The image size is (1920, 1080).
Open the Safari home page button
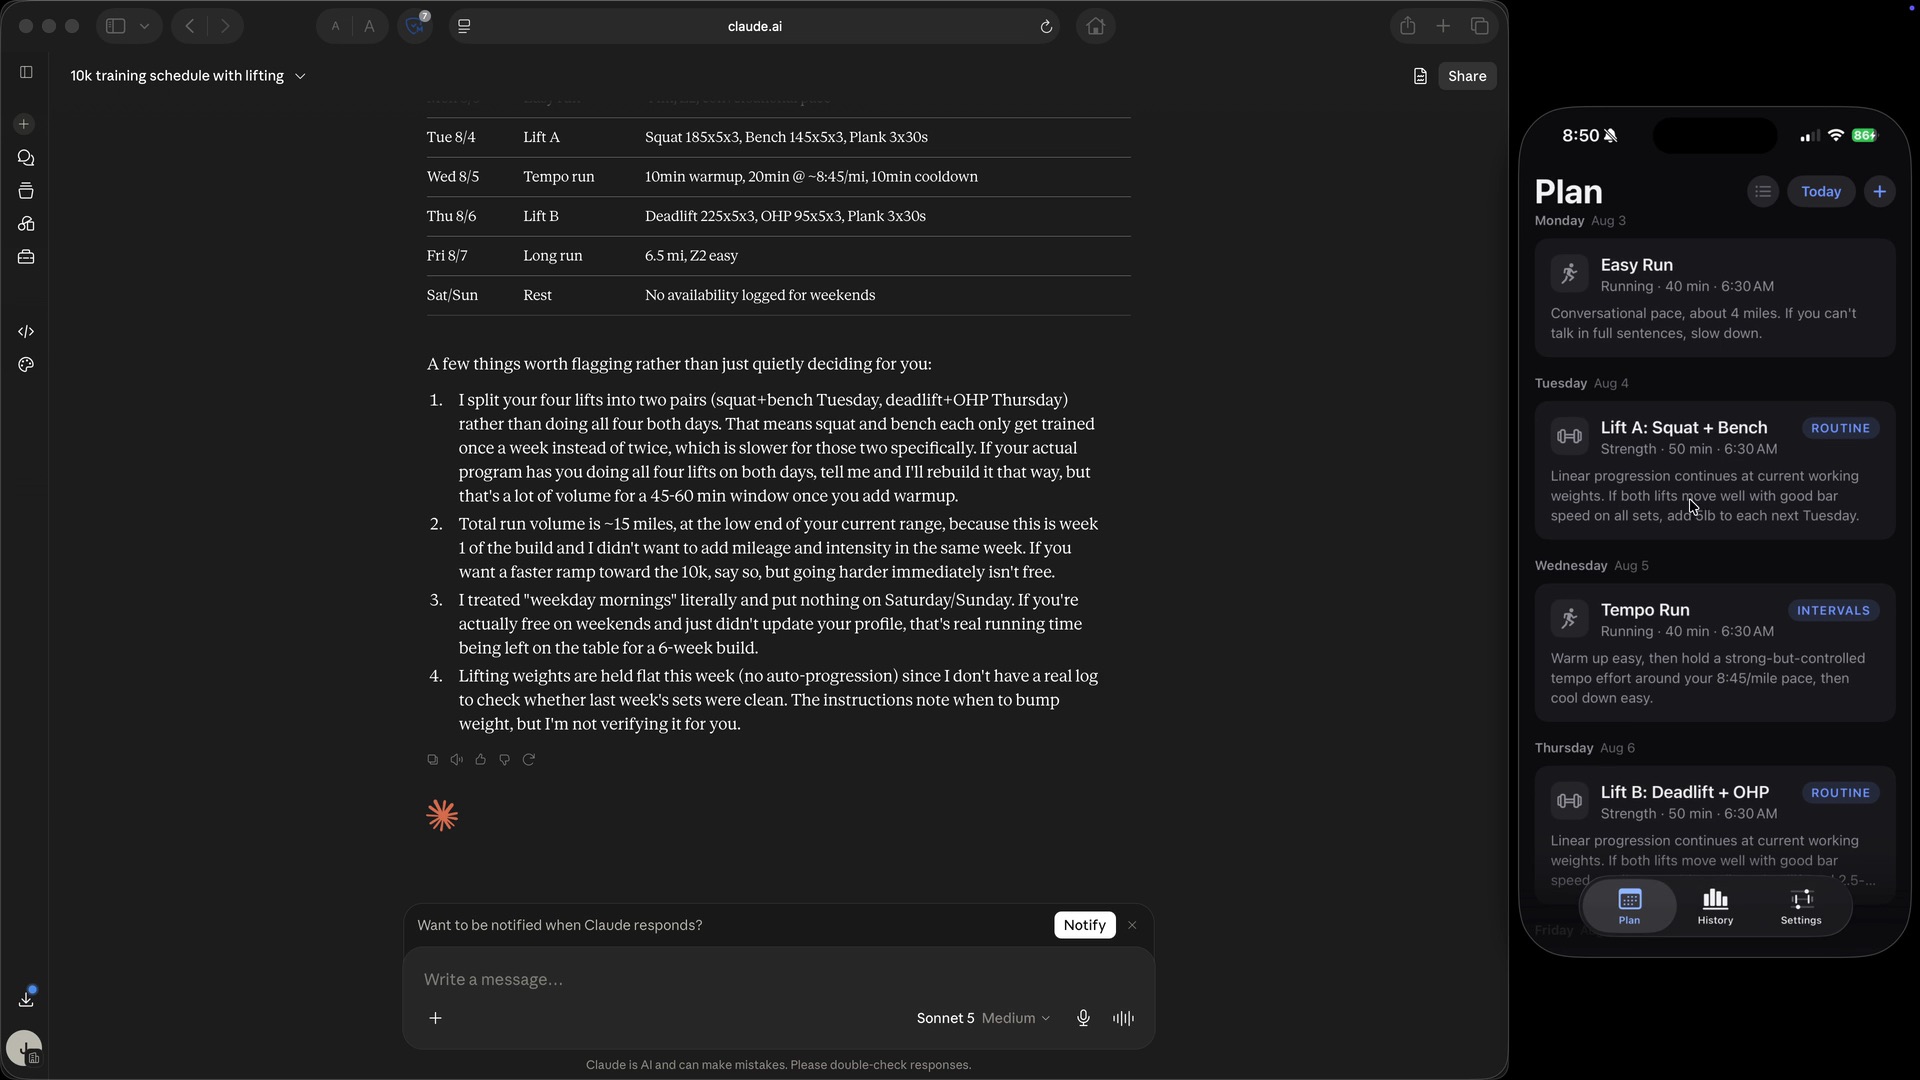click(1096, 26)
